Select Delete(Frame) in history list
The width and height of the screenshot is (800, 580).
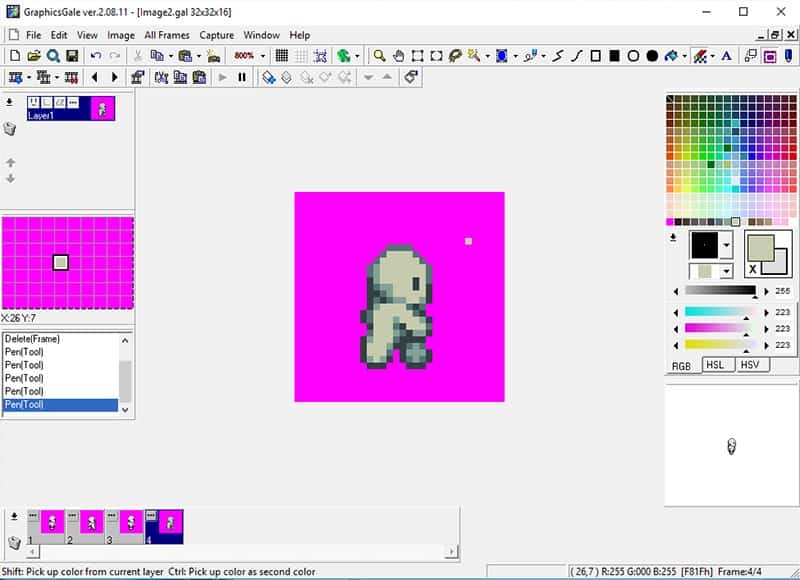point(60,339)
